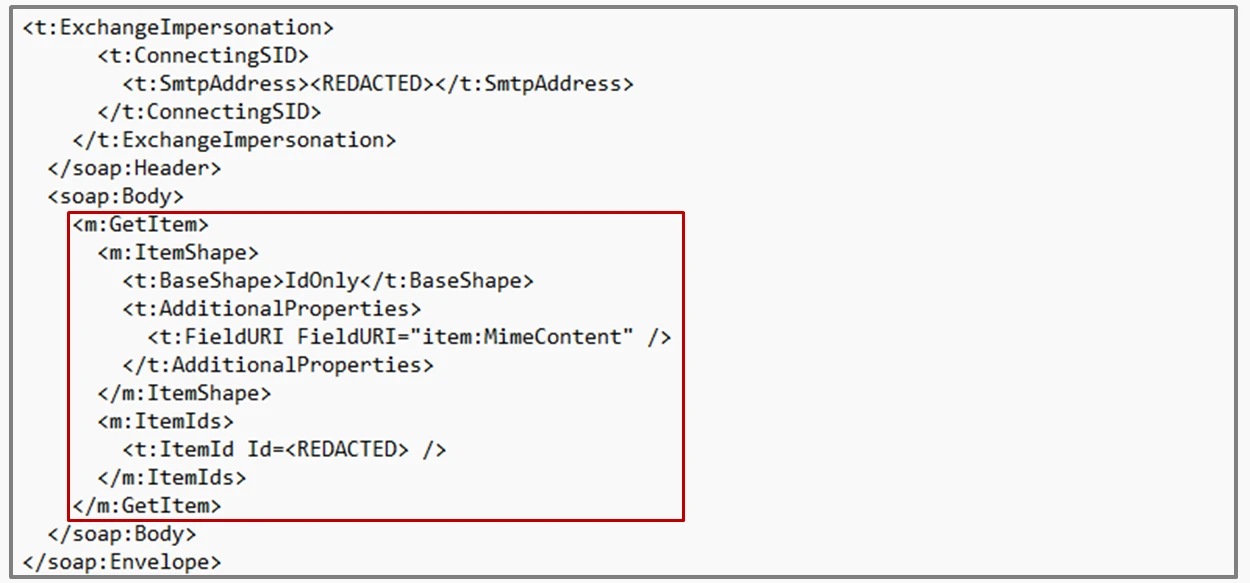1250x583 pixels.
Task: Click the t:SmtpAddress line
Action: point(378,84)
